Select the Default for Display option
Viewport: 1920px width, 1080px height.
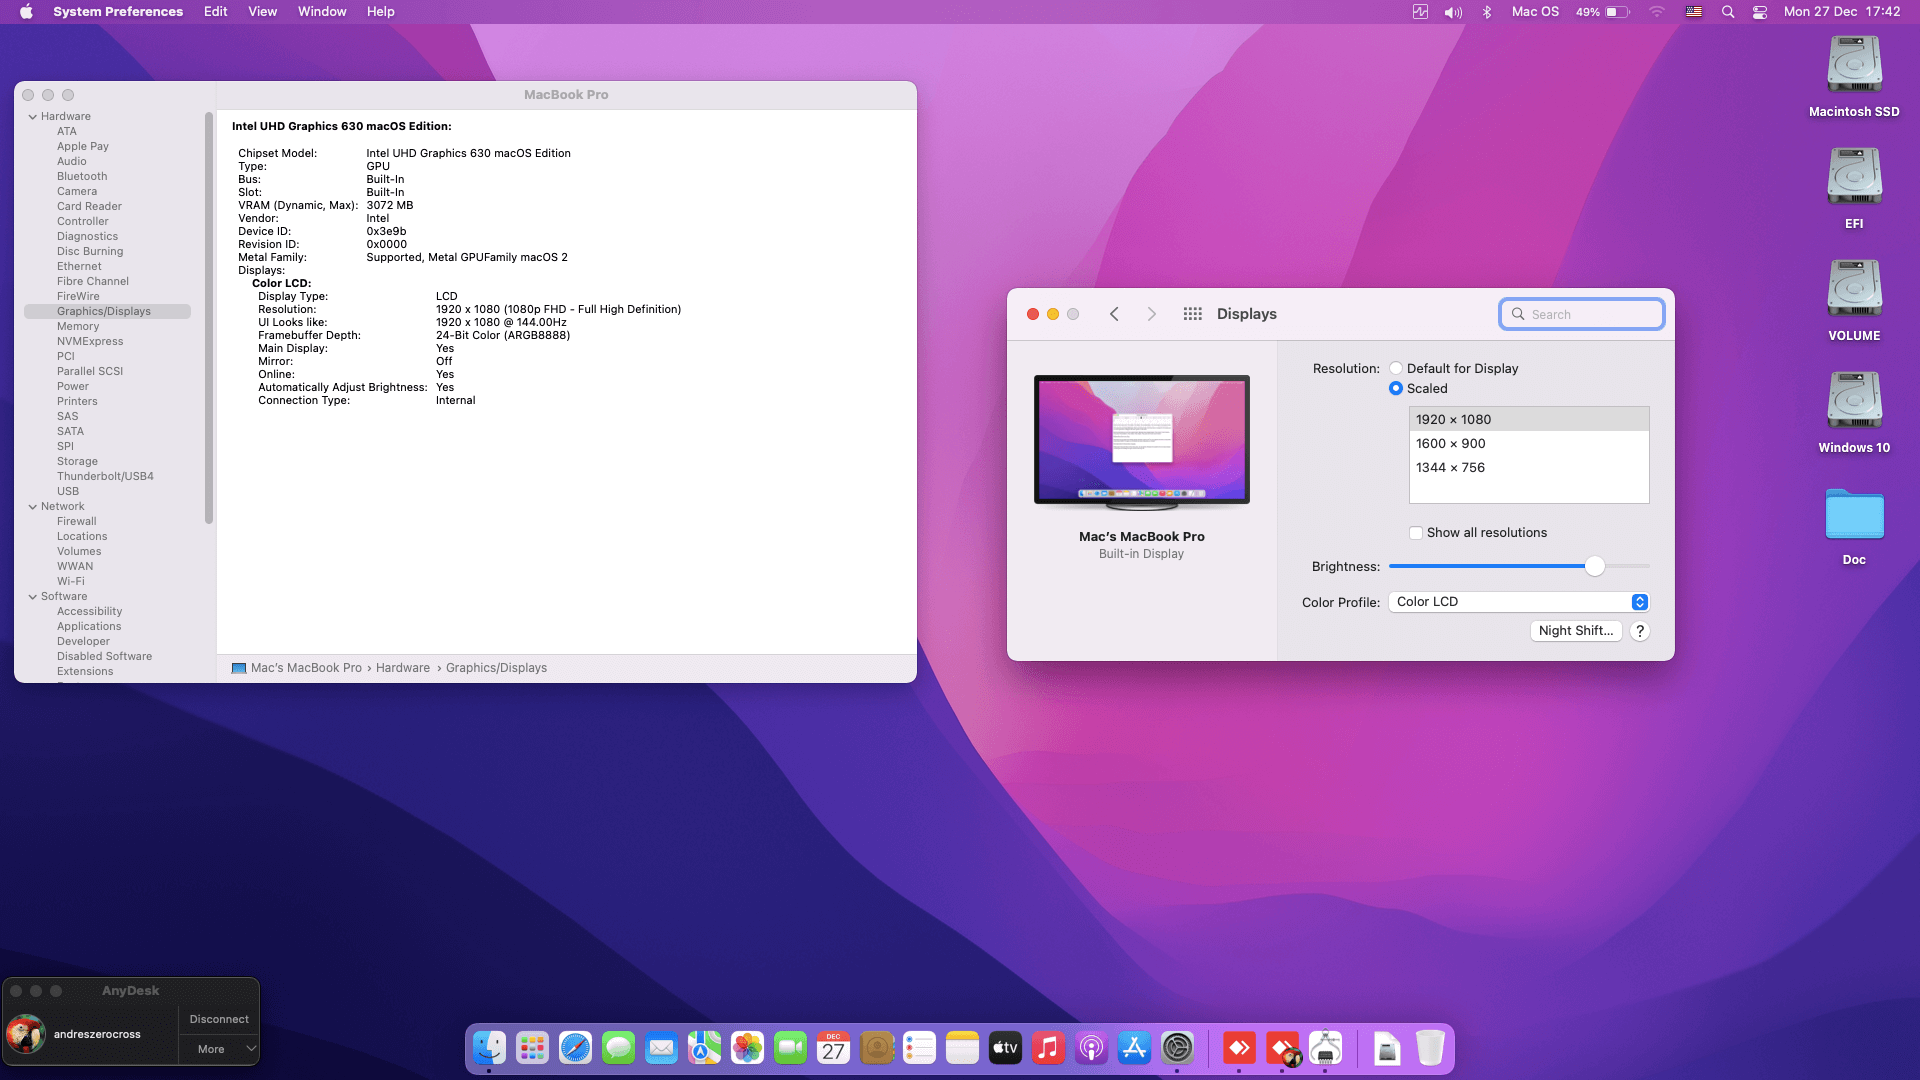click(1396, 368)
